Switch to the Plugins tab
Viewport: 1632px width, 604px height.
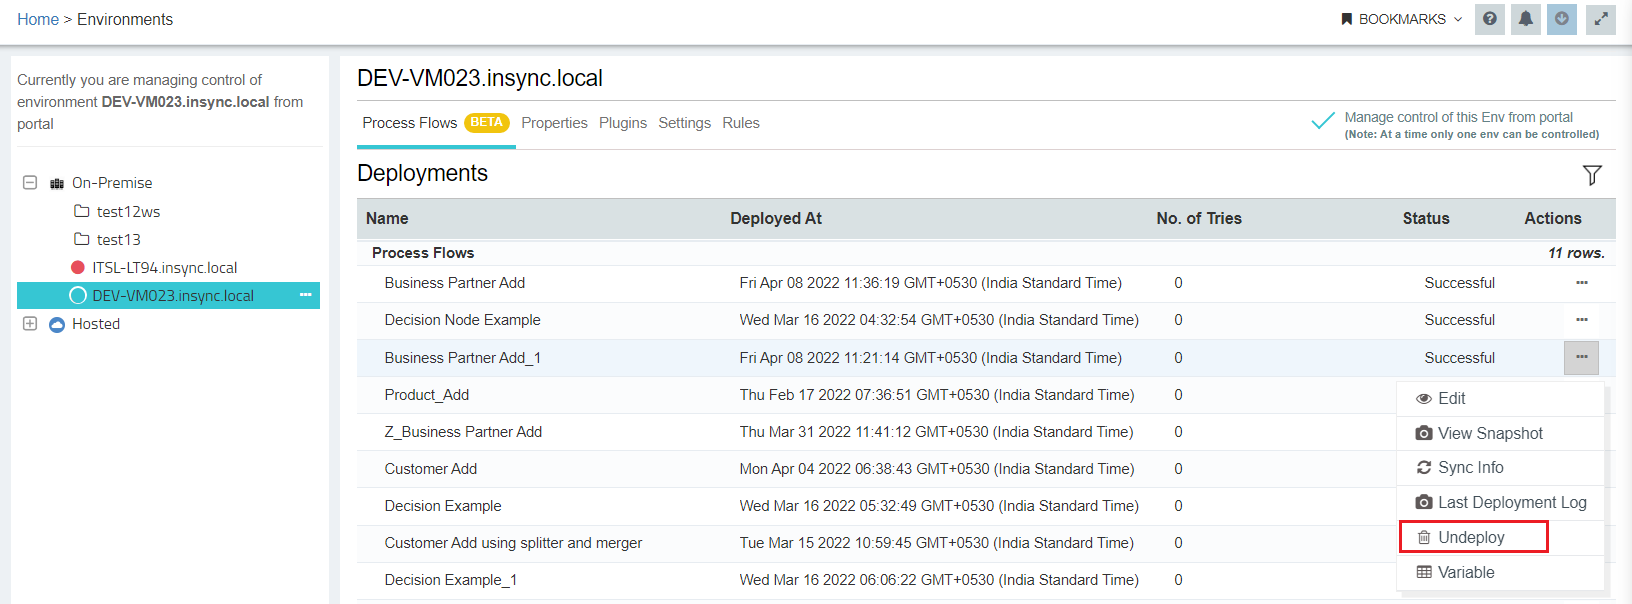tap(623, 123)
